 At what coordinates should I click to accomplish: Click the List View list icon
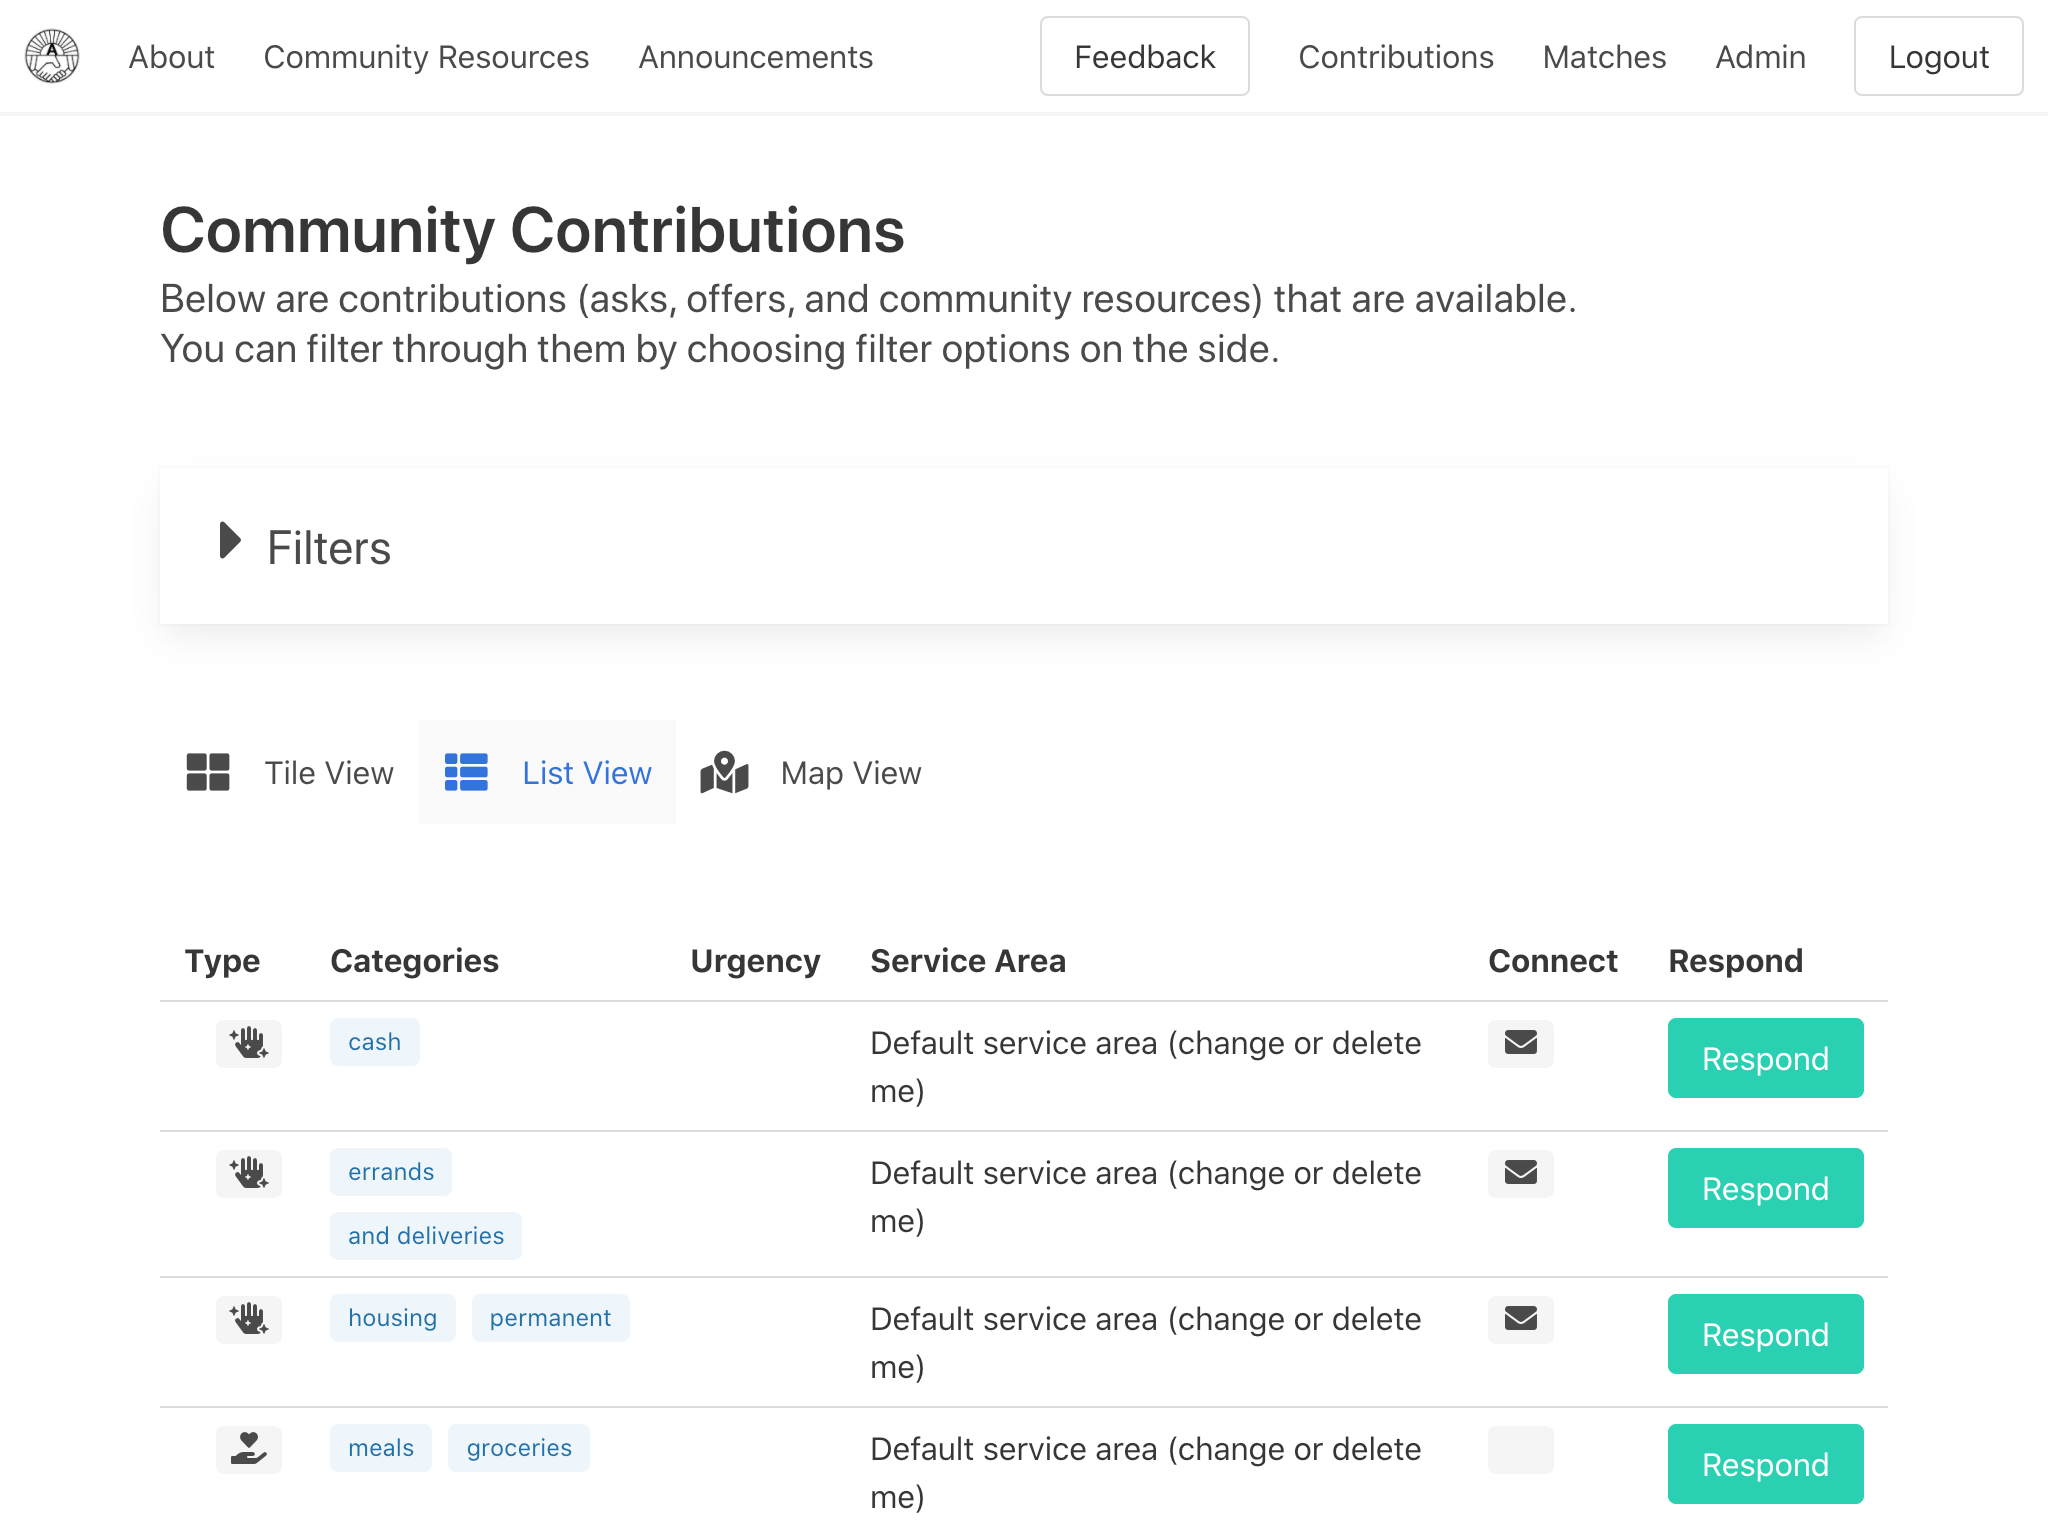pyautogui.click(x=466, y=772)
